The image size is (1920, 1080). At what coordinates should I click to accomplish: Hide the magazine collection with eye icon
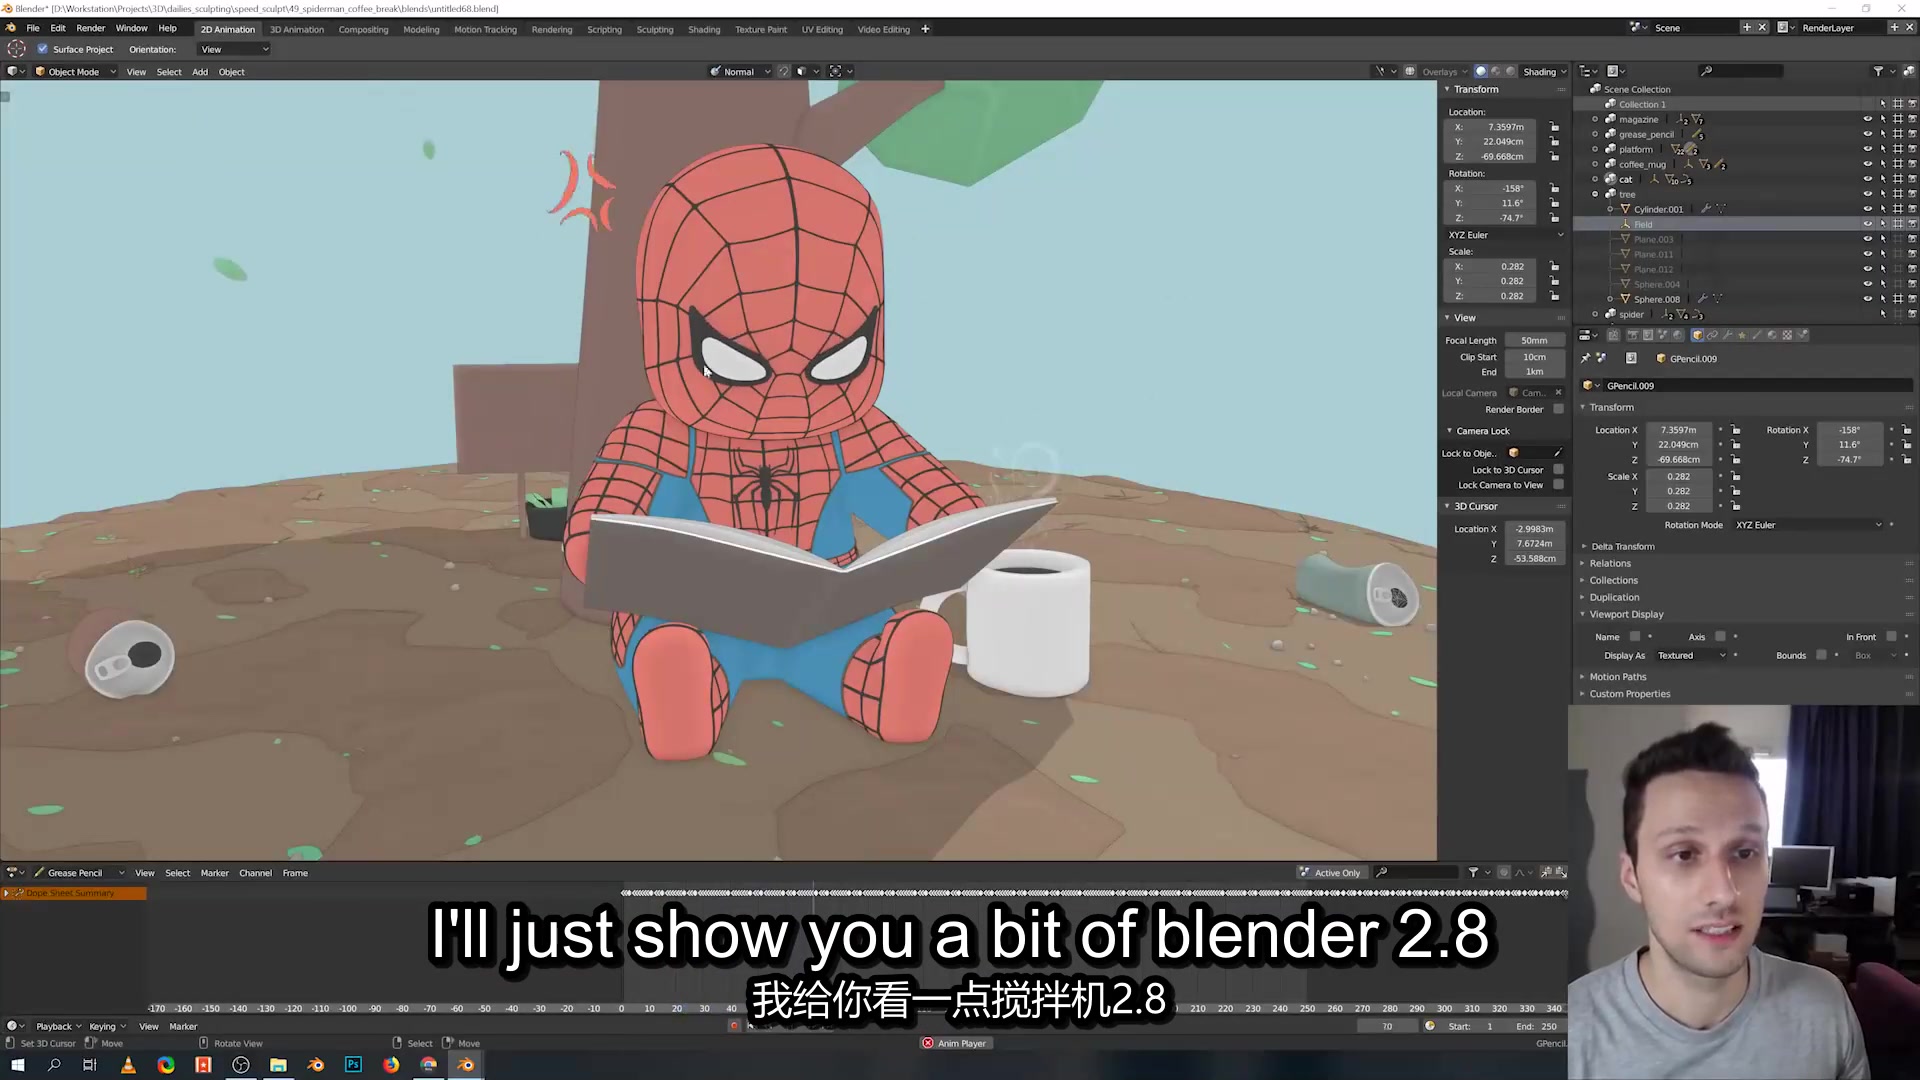pyautogui.click(x=1867, y=119)
